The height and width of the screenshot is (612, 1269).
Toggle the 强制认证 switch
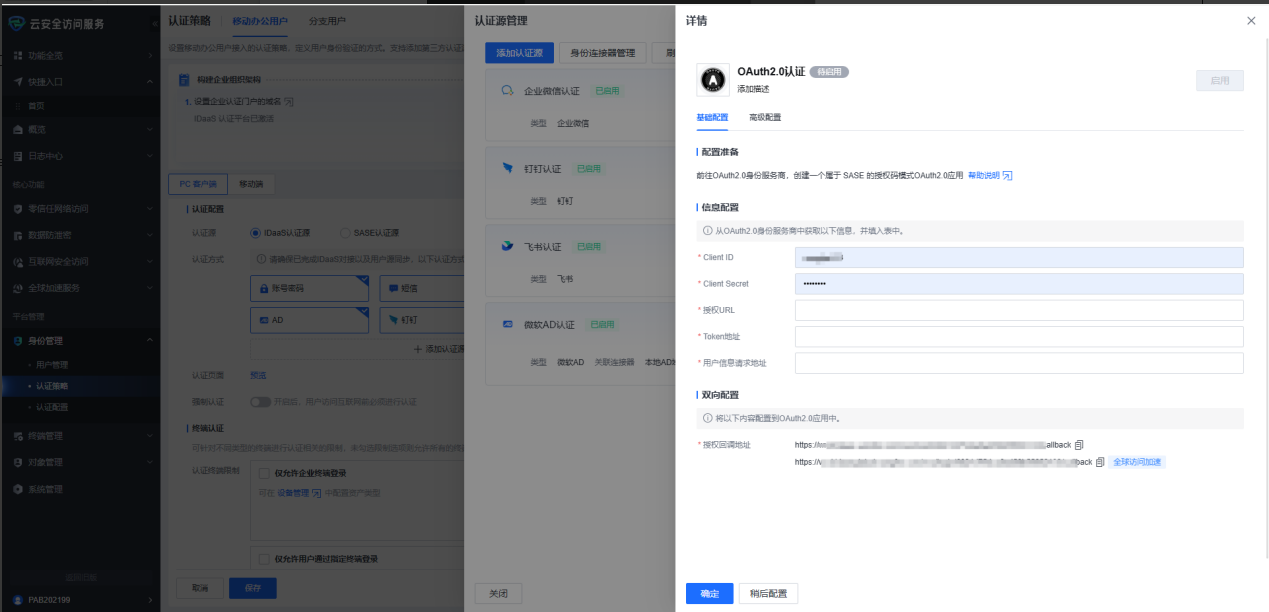click(x=260, y=402)
